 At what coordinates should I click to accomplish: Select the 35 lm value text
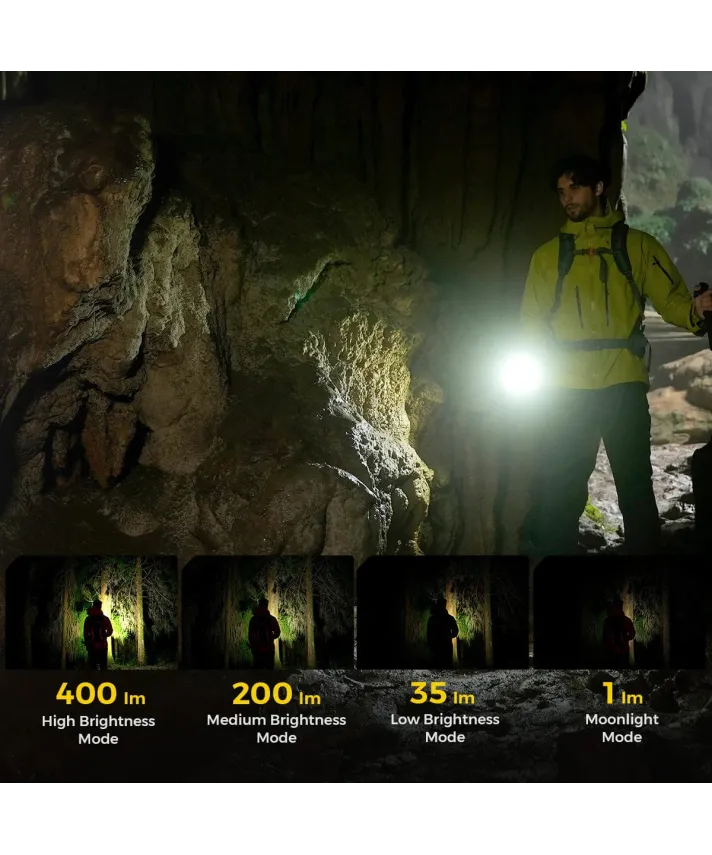[x=443, y=693]
